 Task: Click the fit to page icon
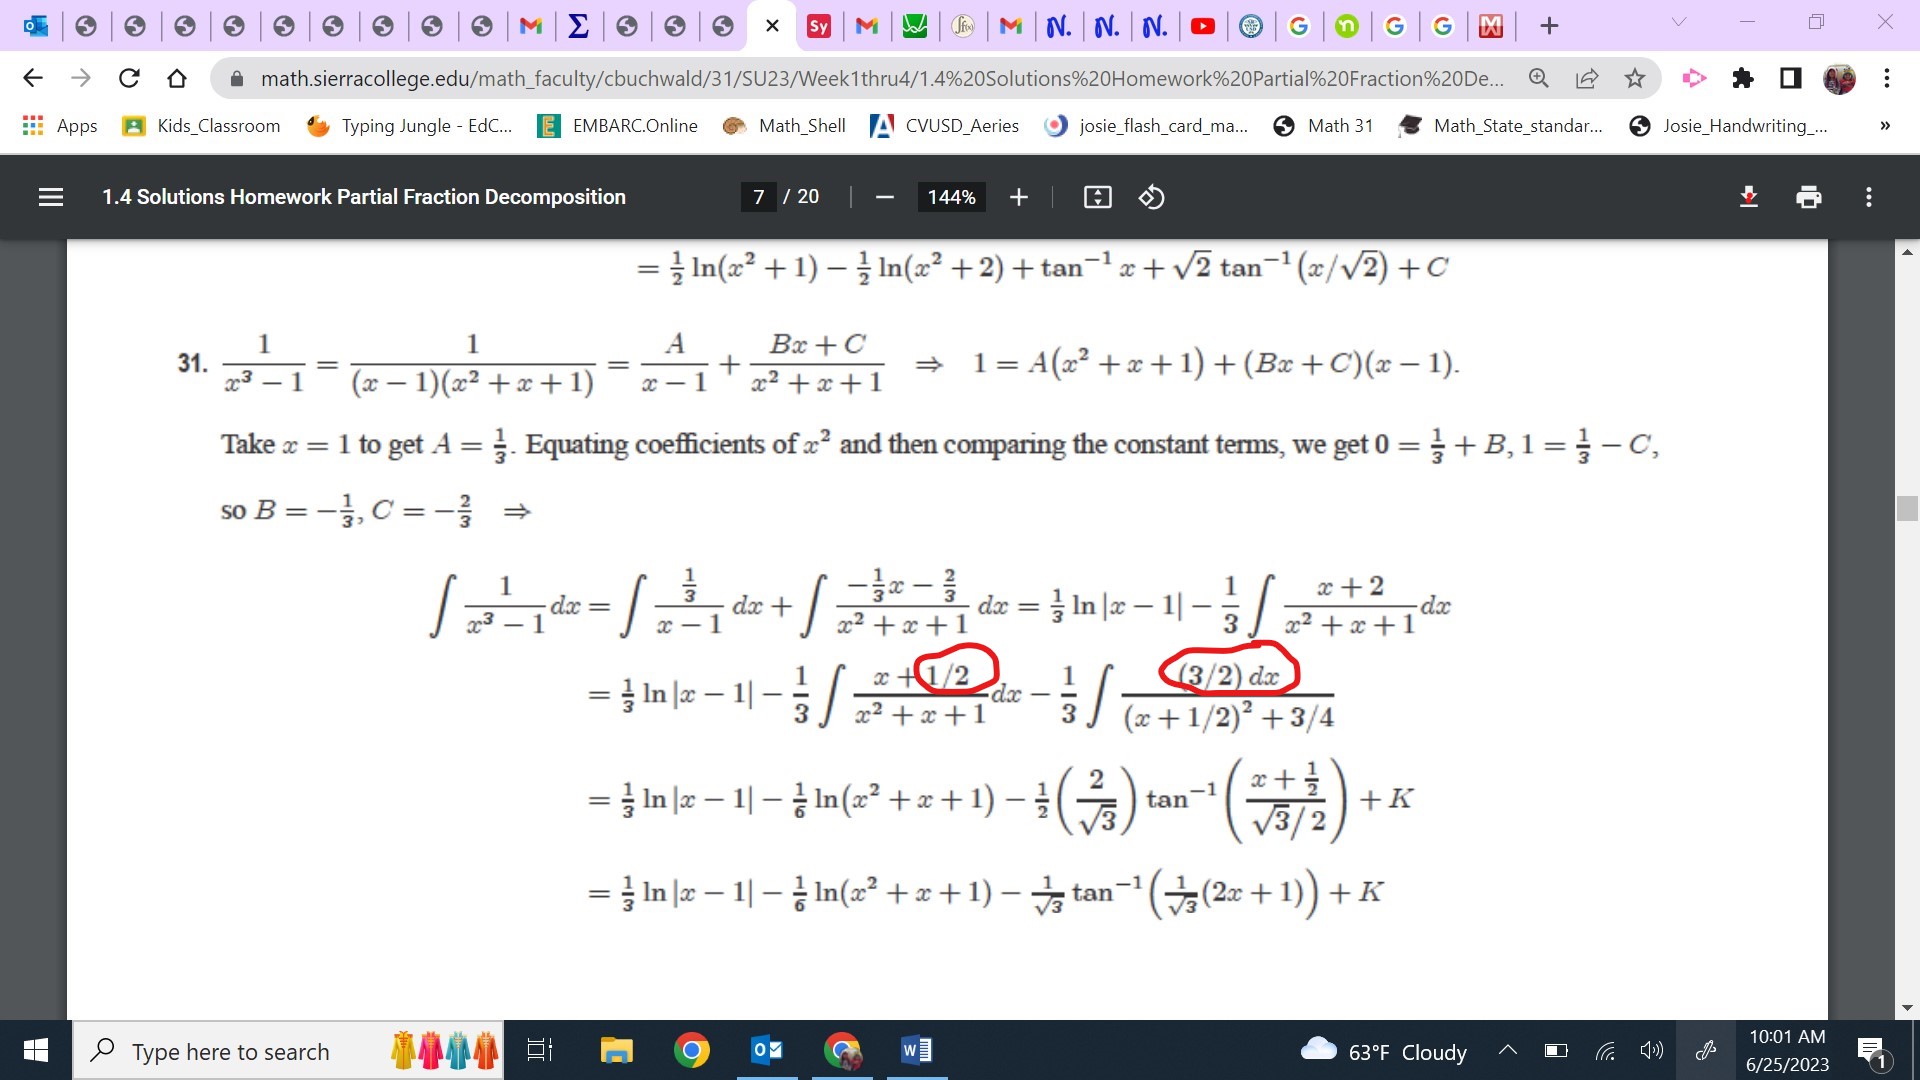1097,197
